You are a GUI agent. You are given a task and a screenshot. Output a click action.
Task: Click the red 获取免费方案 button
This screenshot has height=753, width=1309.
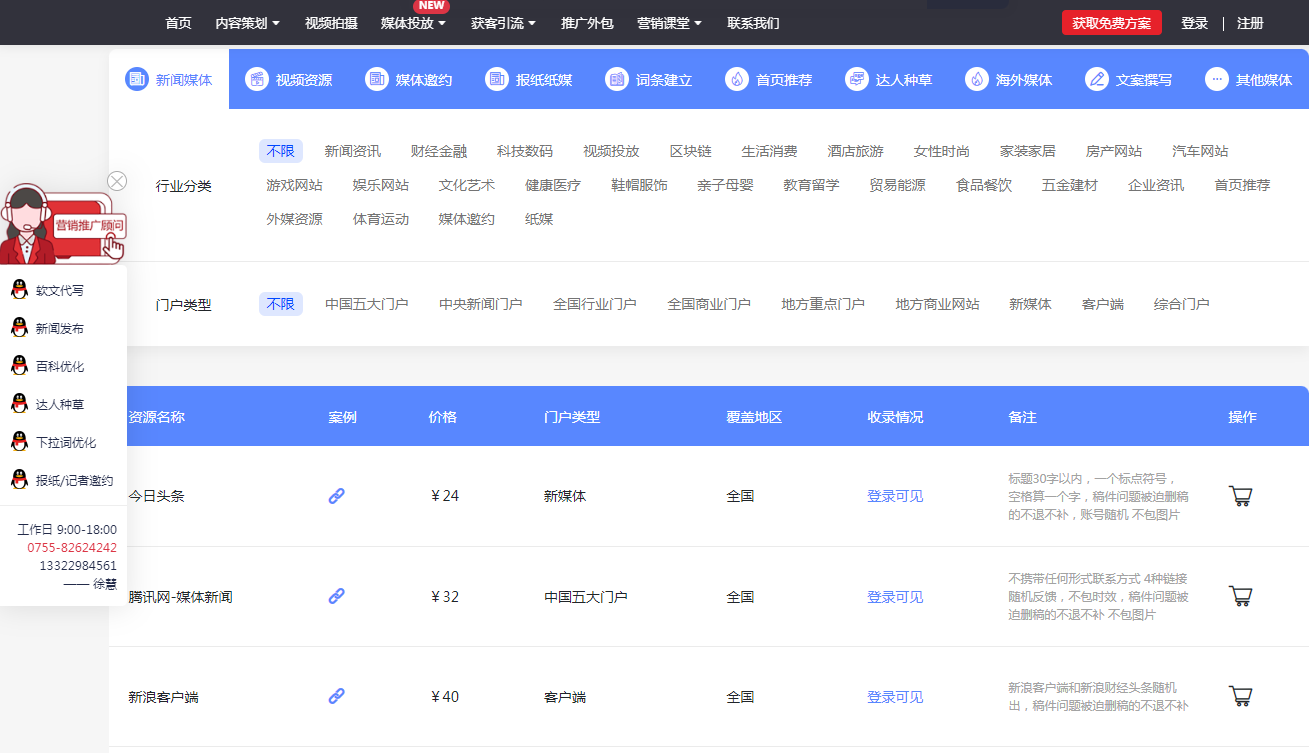point(1111,23)
